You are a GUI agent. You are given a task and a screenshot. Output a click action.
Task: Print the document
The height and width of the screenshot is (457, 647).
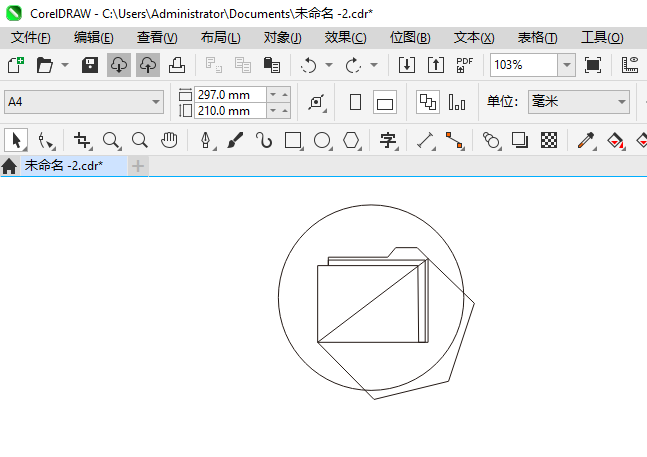click(x=177, y=65)
